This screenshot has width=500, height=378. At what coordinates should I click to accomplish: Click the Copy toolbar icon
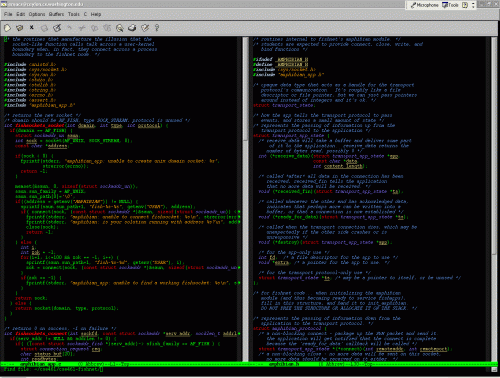pos(95,28)
